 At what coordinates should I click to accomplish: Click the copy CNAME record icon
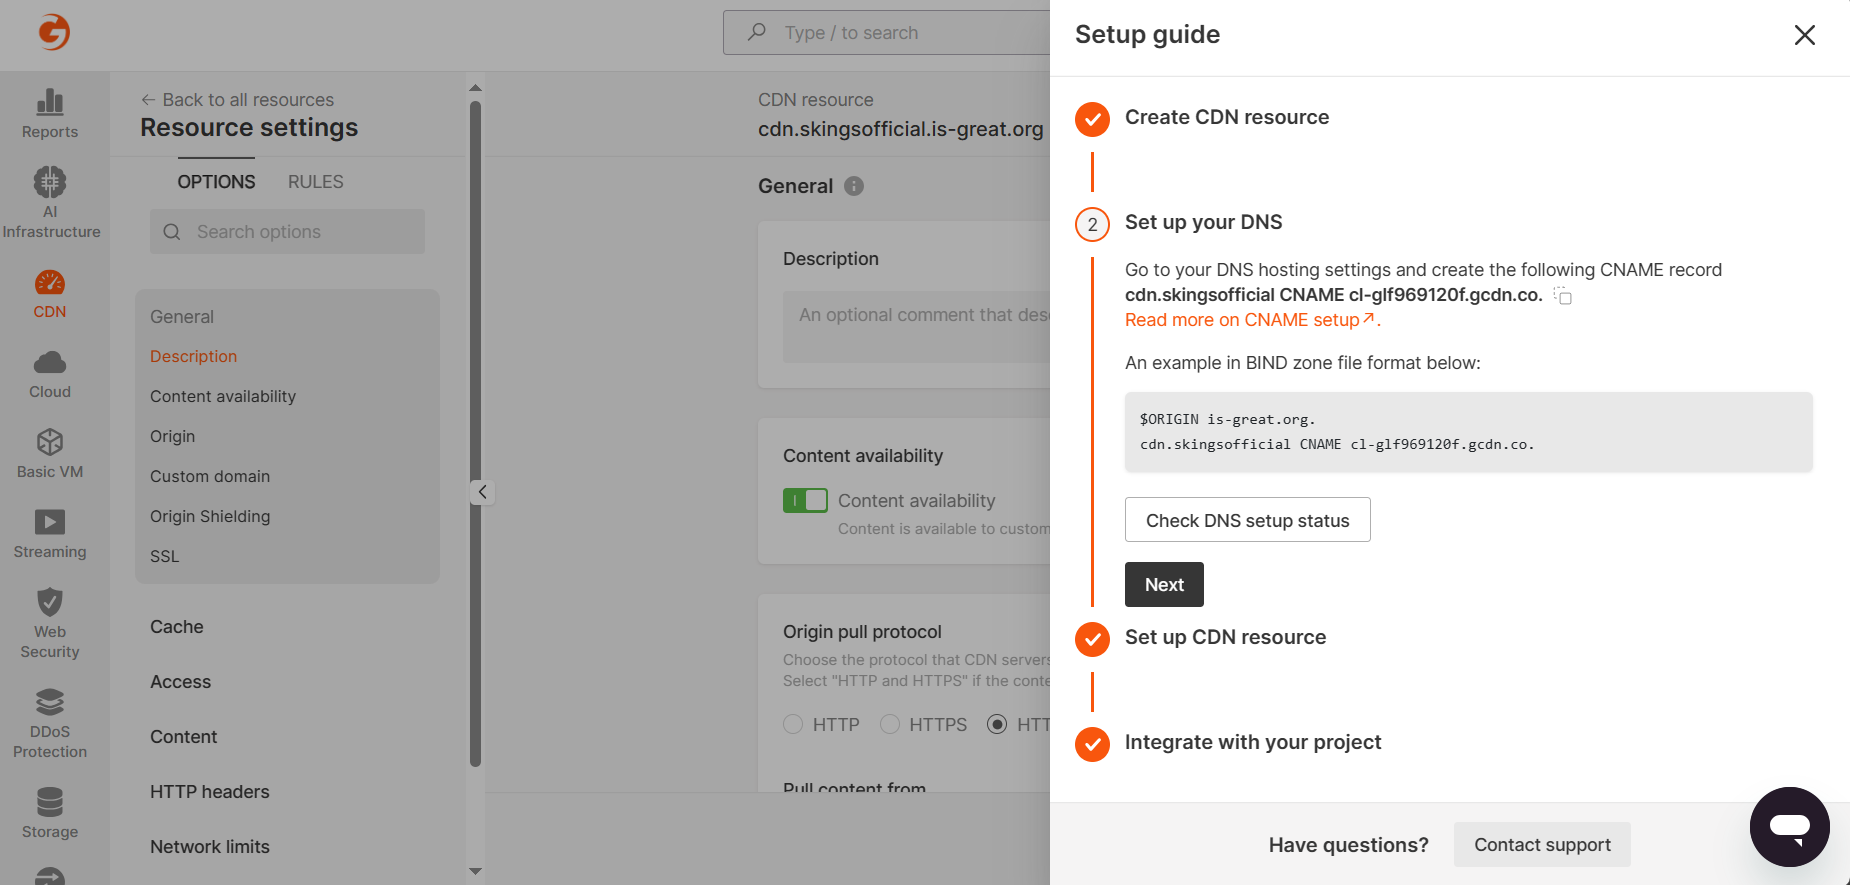1563,296
